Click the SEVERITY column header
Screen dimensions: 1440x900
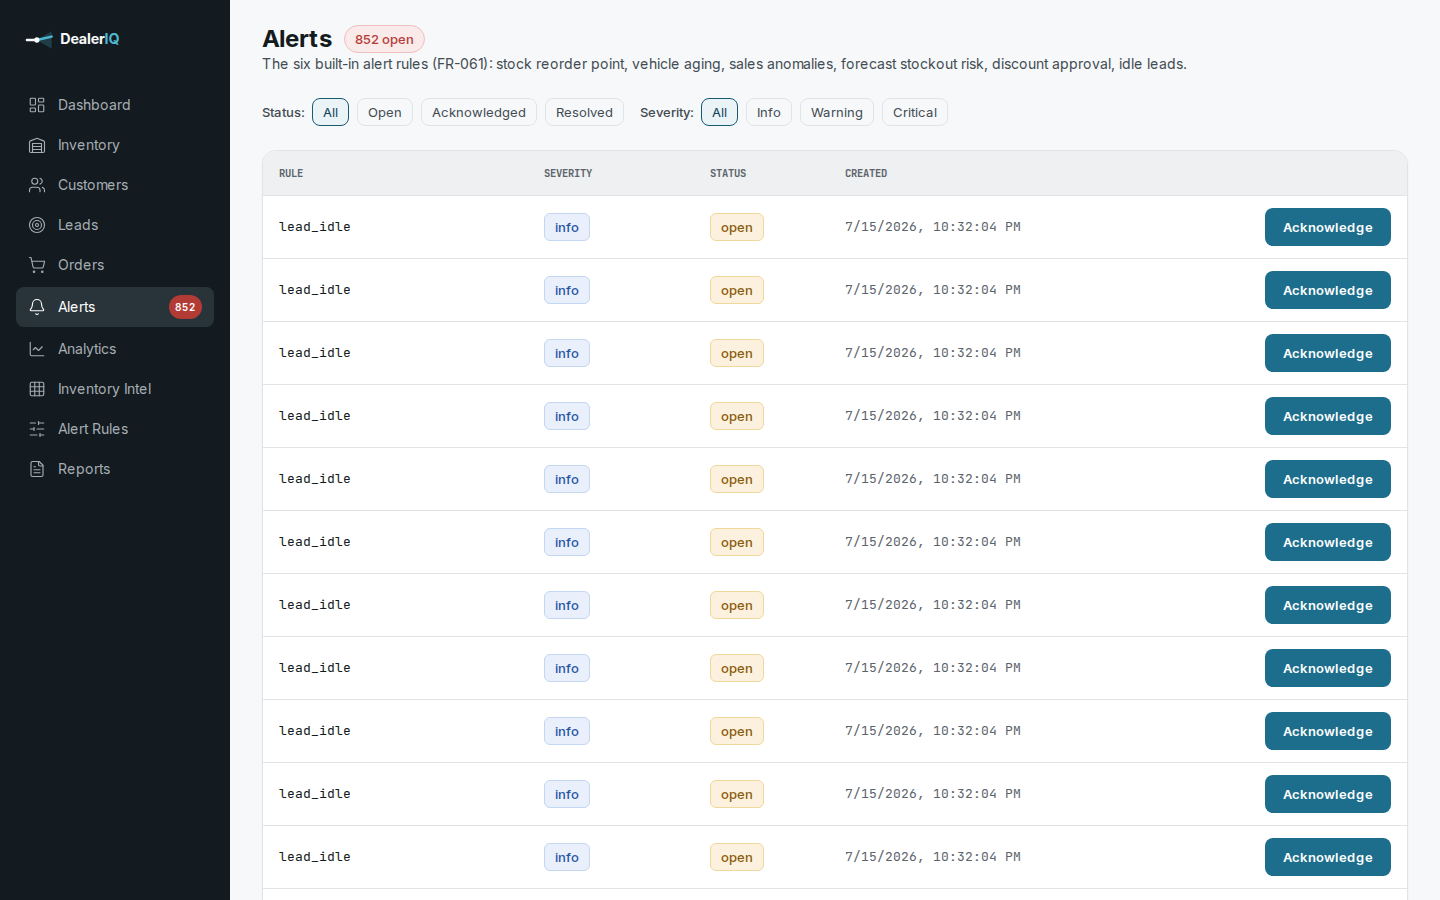568,173
